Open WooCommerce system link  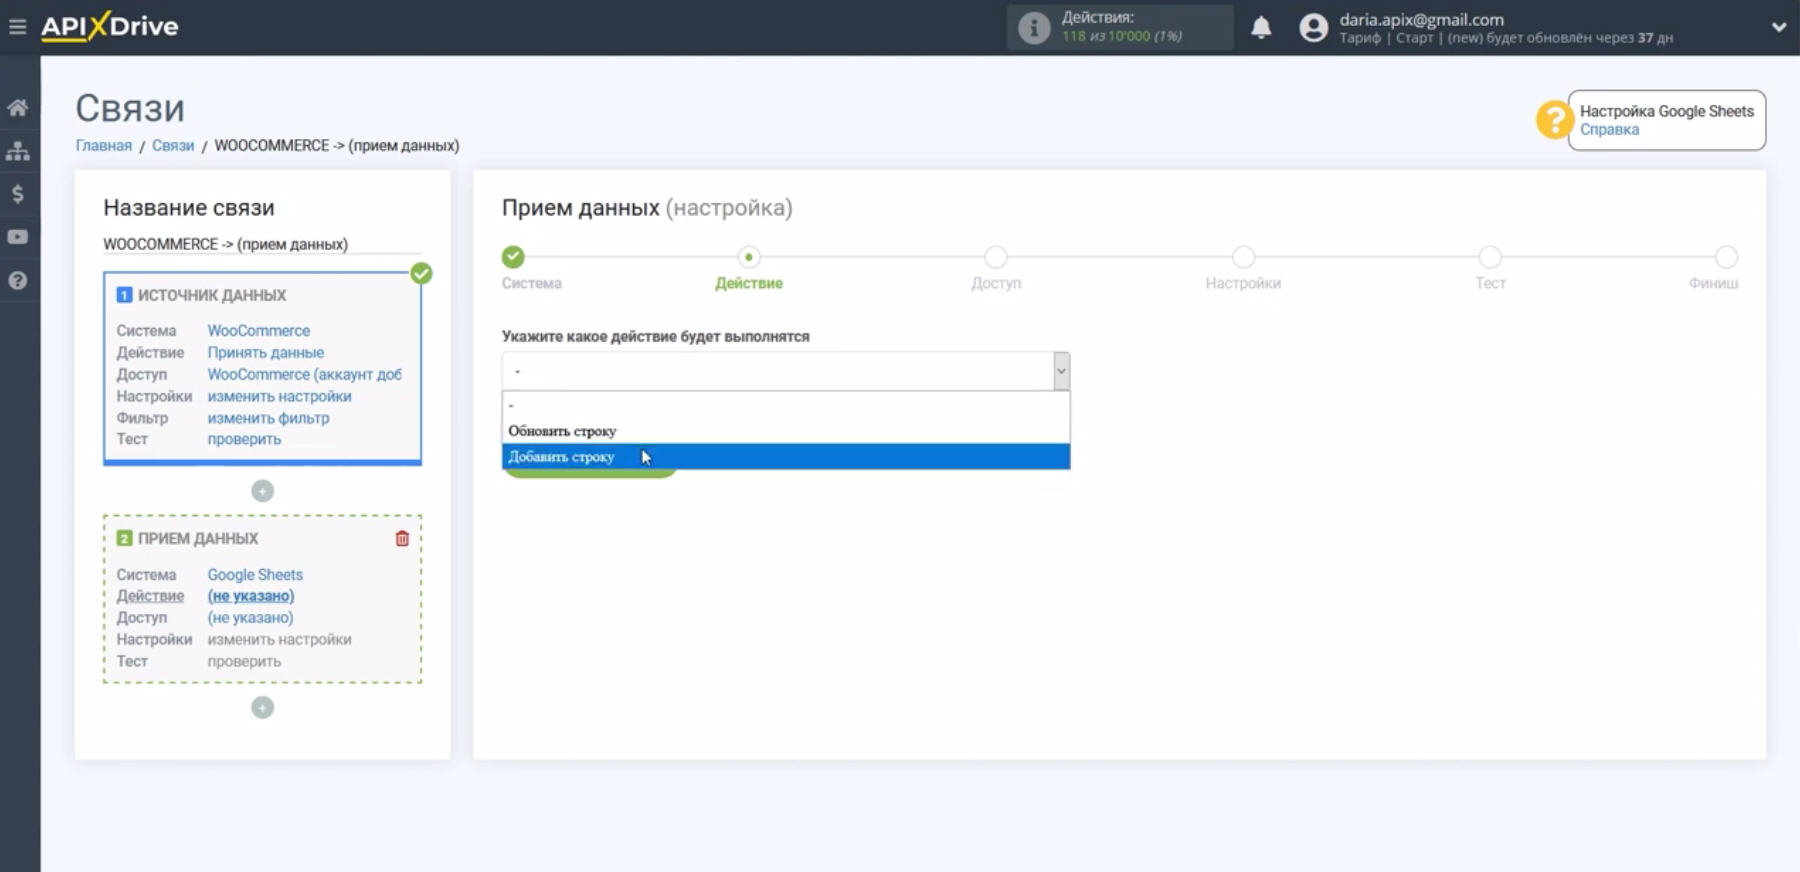259,331
